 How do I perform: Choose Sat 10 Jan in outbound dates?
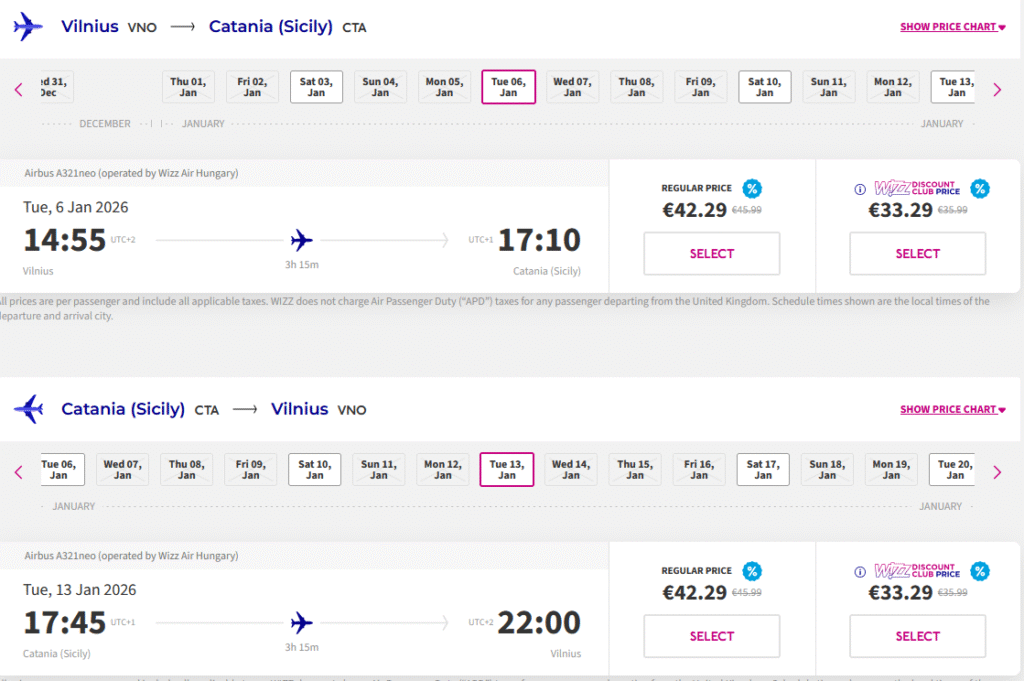click(764, 87)
